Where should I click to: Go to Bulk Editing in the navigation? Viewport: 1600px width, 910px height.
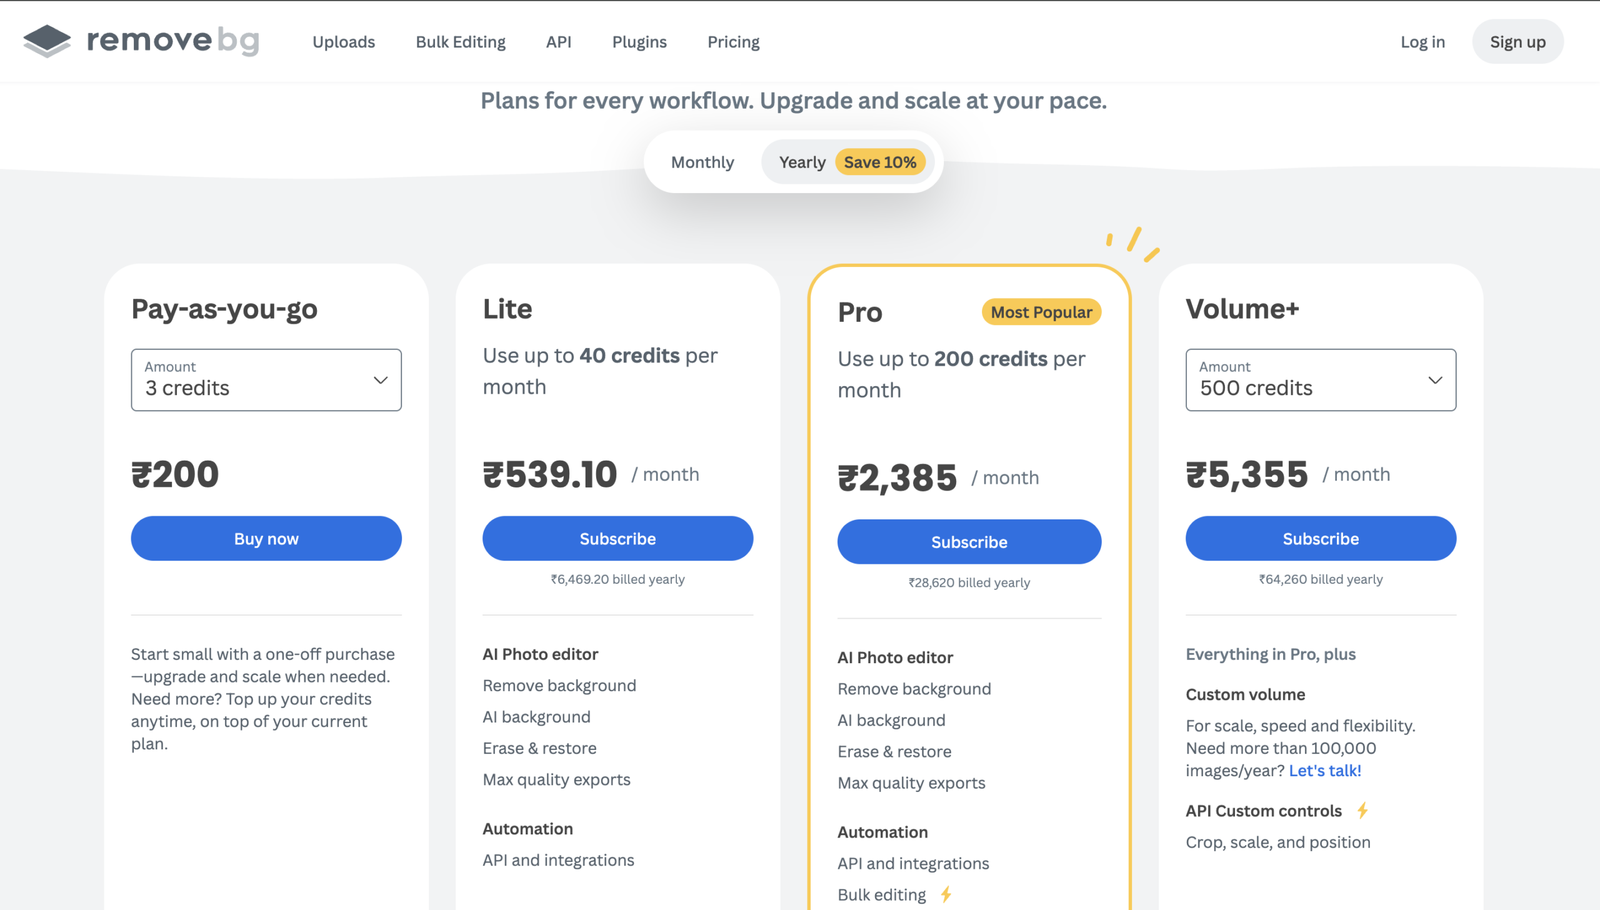coord(461,42)
